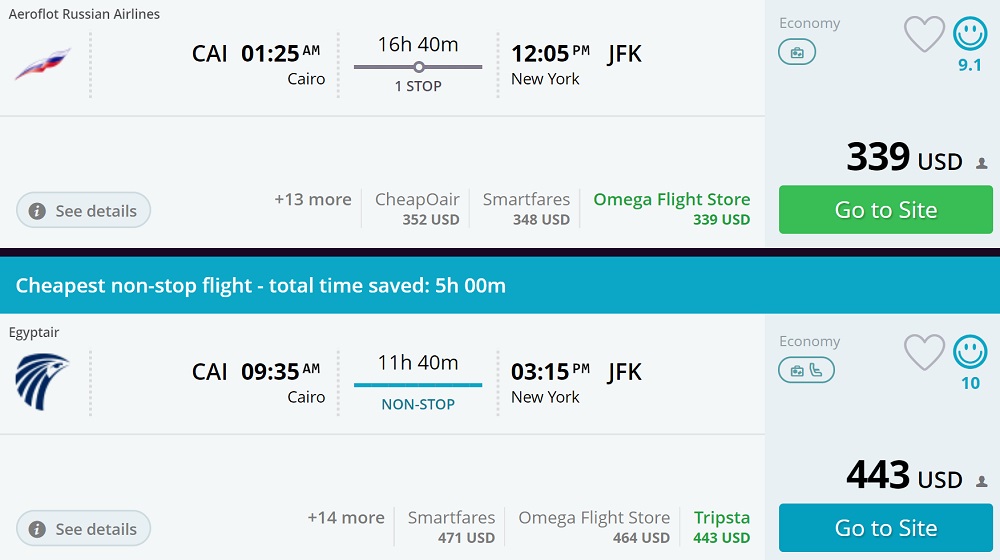Favorite the Egyptair flight with the heart icon
Image resolution: width=1000 pixels, height=560 pixels.
pyautogui.click(x=924, y=353)
